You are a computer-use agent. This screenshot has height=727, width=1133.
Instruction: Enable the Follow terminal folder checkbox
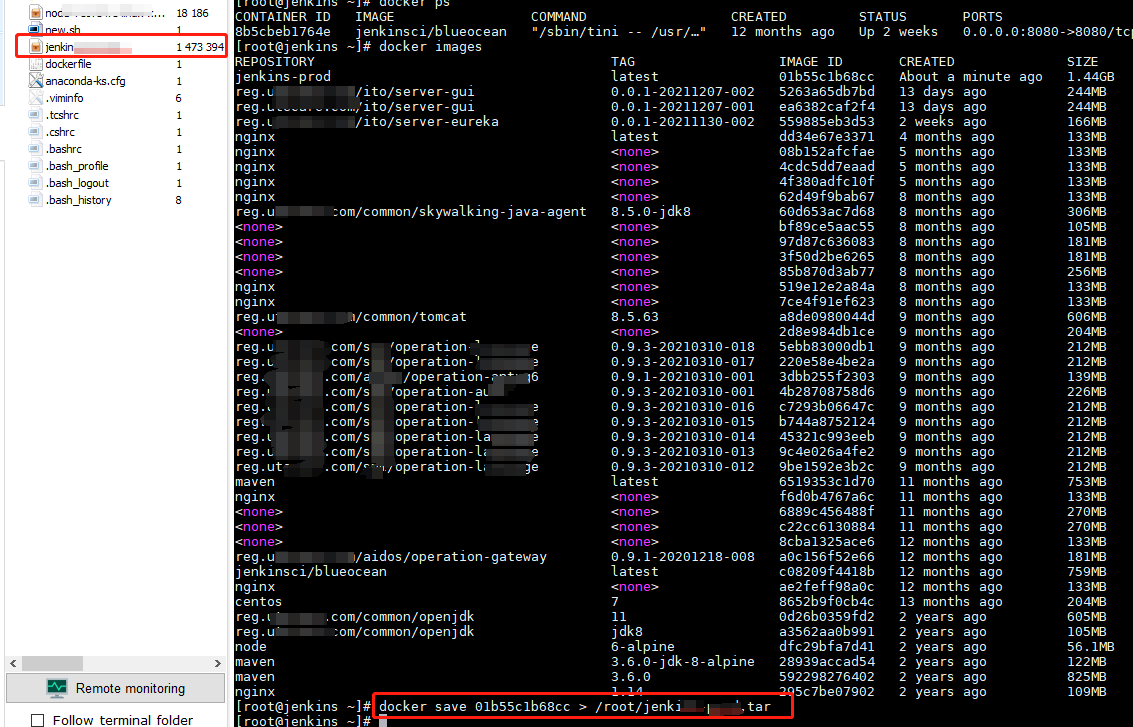pyautogui.click(x=38, y=720)
